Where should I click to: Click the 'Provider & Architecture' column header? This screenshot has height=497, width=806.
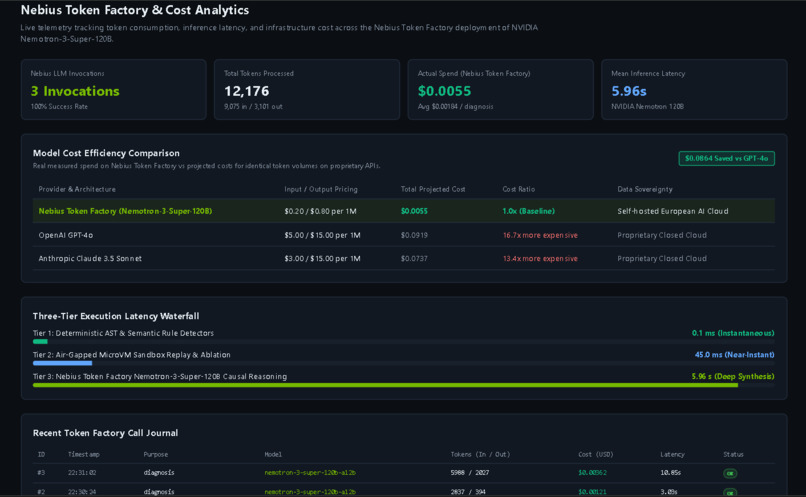[x=77, y=189]
